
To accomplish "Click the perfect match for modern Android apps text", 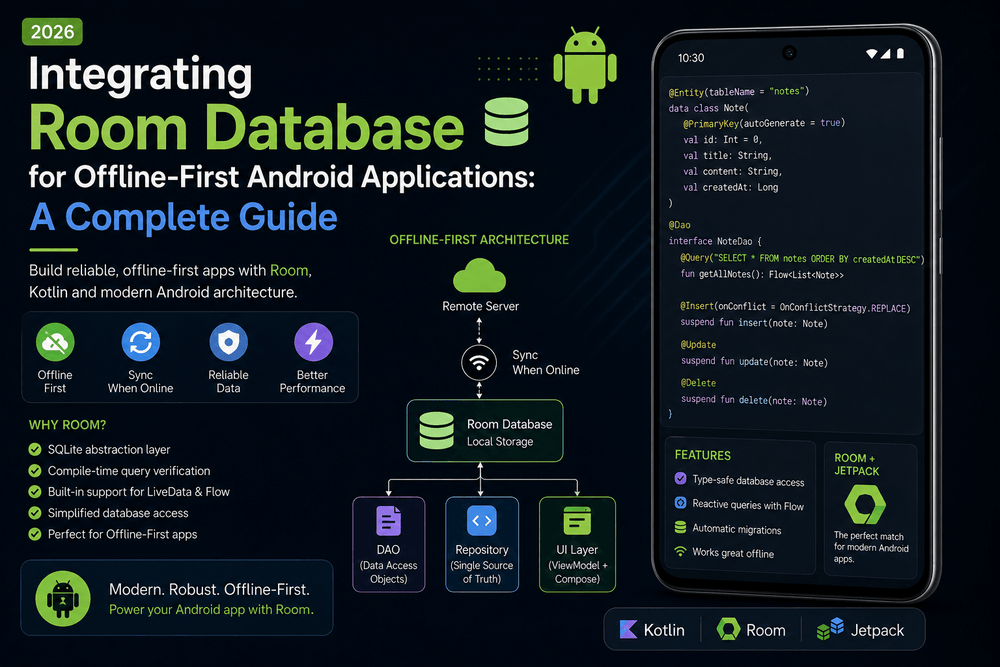I will 871,547.
